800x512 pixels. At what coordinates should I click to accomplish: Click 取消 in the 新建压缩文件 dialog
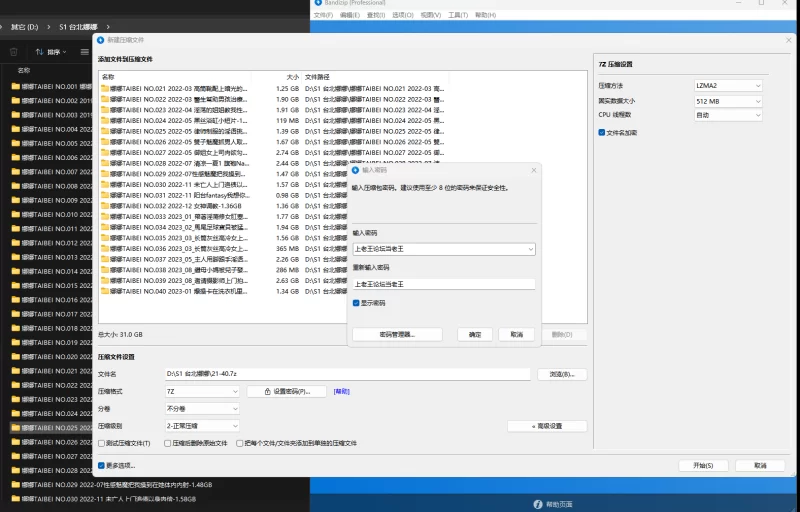tap(760, 466)
